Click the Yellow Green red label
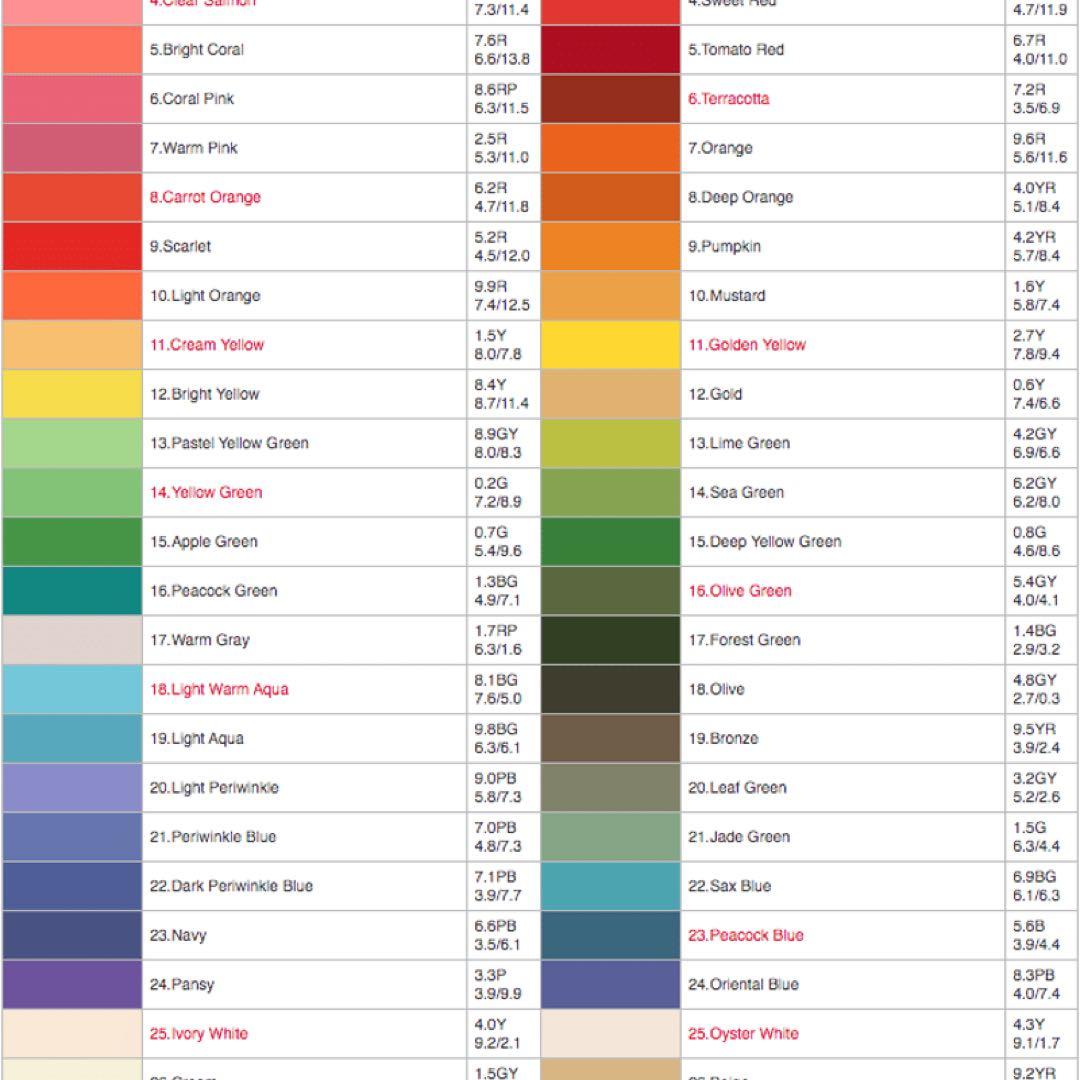The height and width of the screenshot is (1080, 1080). (x=206, y=492)
